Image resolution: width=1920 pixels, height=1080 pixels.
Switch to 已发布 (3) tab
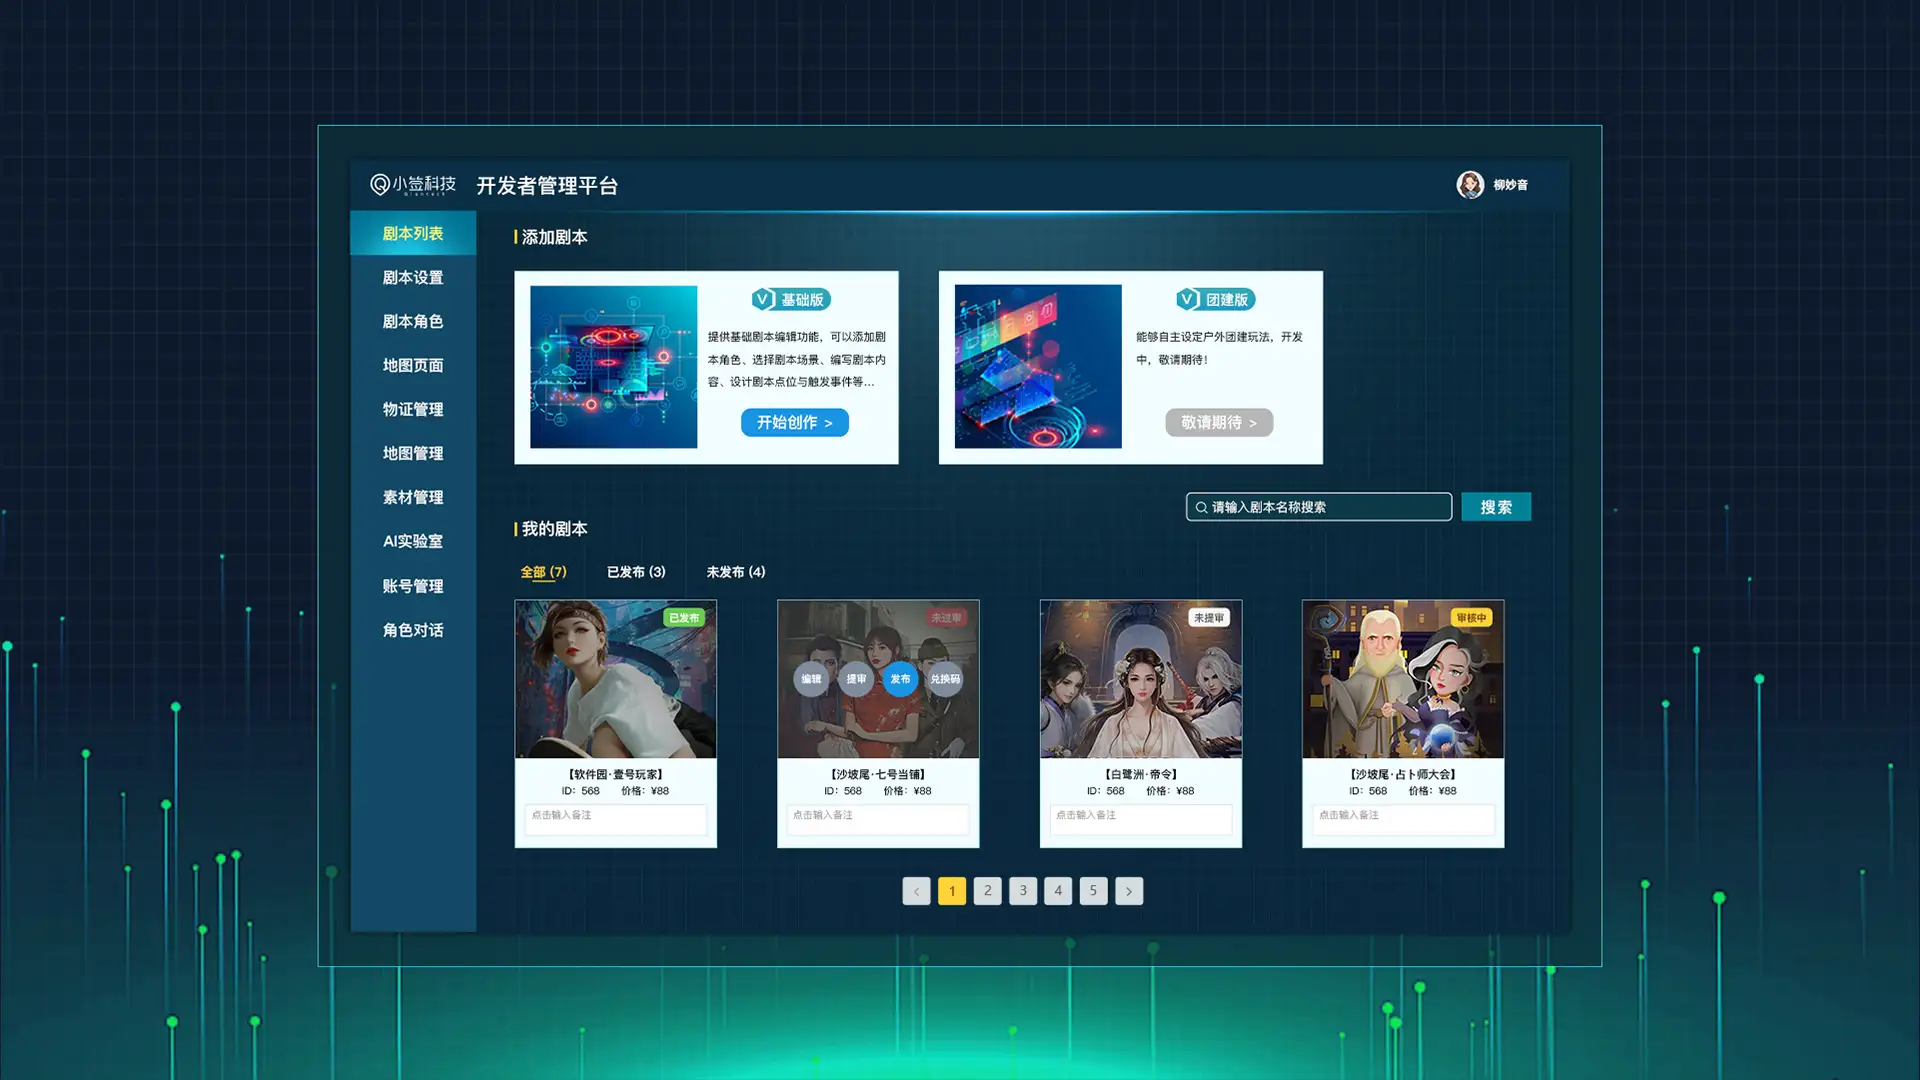636,572
